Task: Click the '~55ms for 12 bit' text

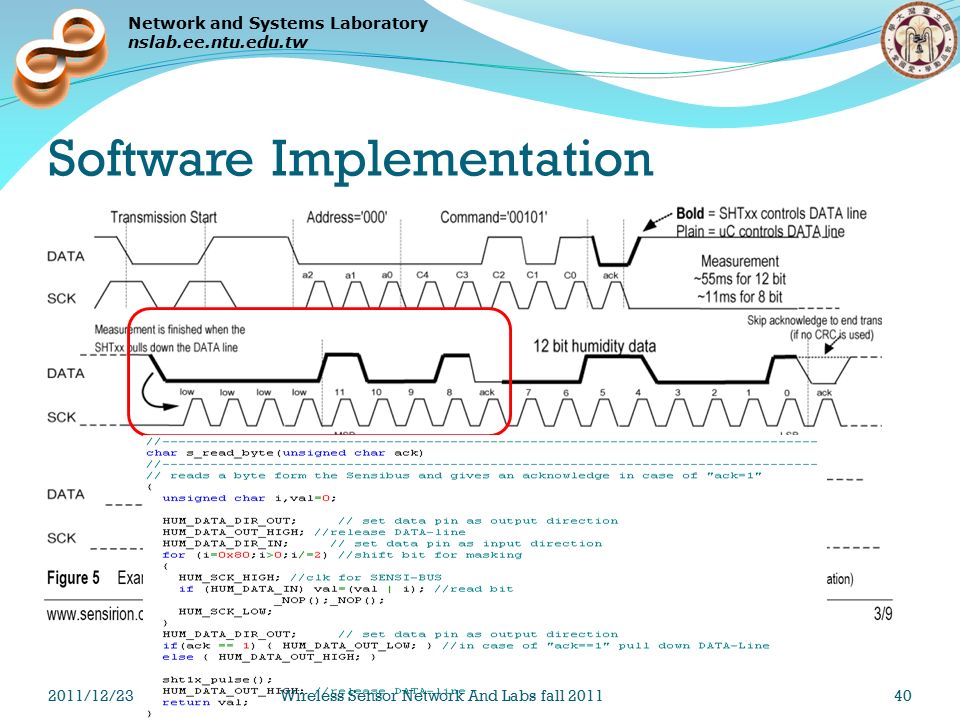Action: pos(740,279)
